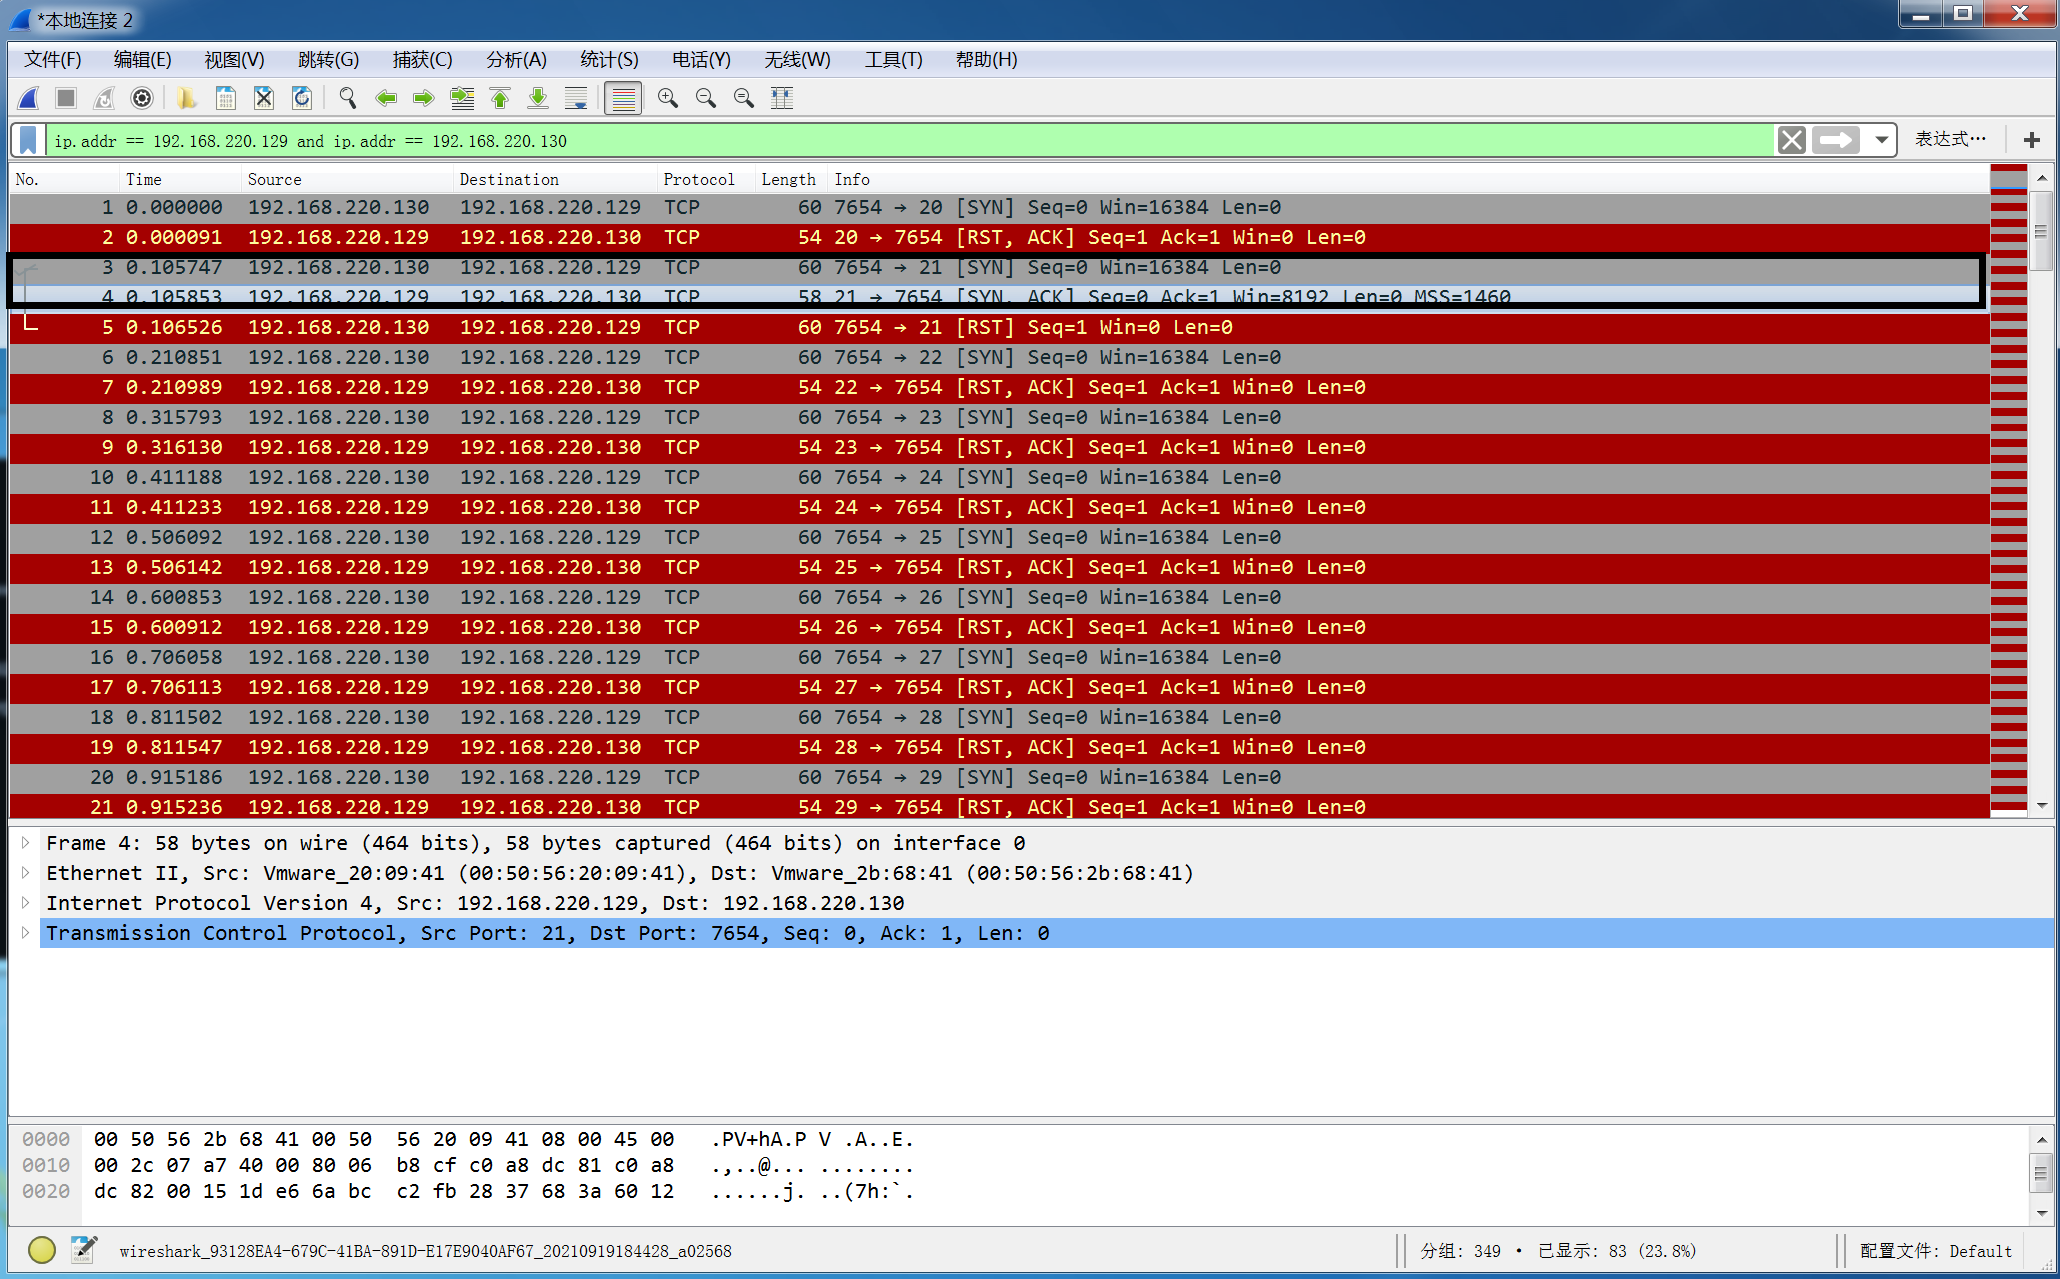The image size is (2060, 1279).
Task: Select packet 5 RST row
Action: [999, 328]
